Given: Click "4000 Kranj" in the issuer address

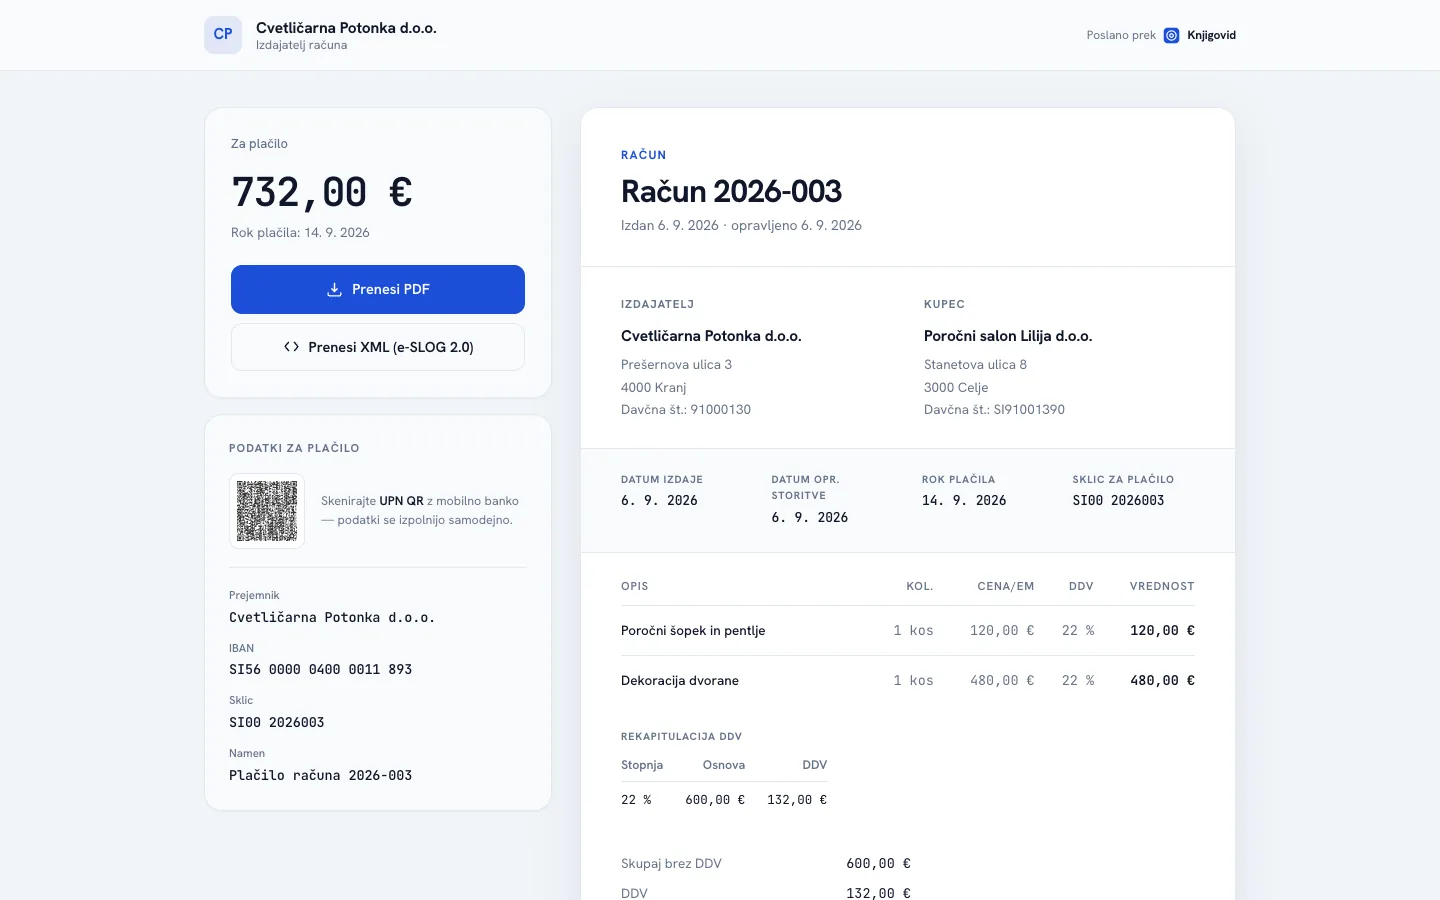Looking at the screenshot, I should tap(653, 388).
